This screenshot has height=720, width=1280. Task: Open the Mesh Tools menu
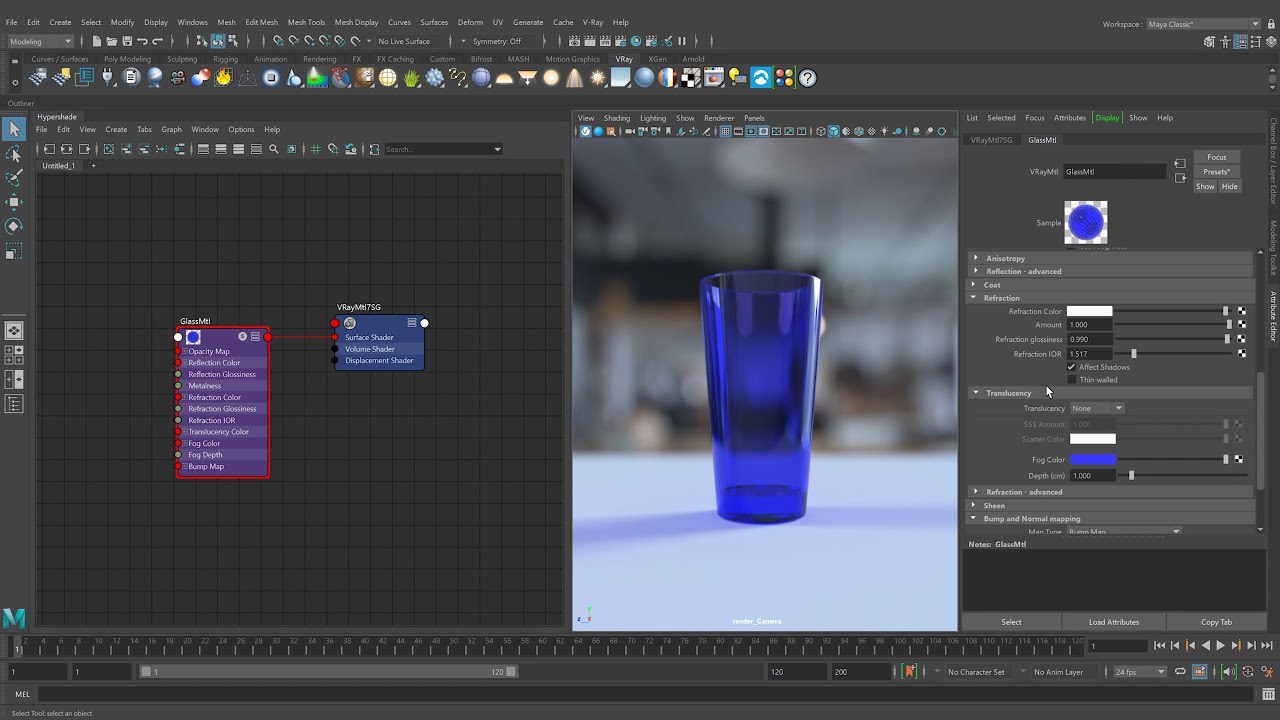pos(306,22)
